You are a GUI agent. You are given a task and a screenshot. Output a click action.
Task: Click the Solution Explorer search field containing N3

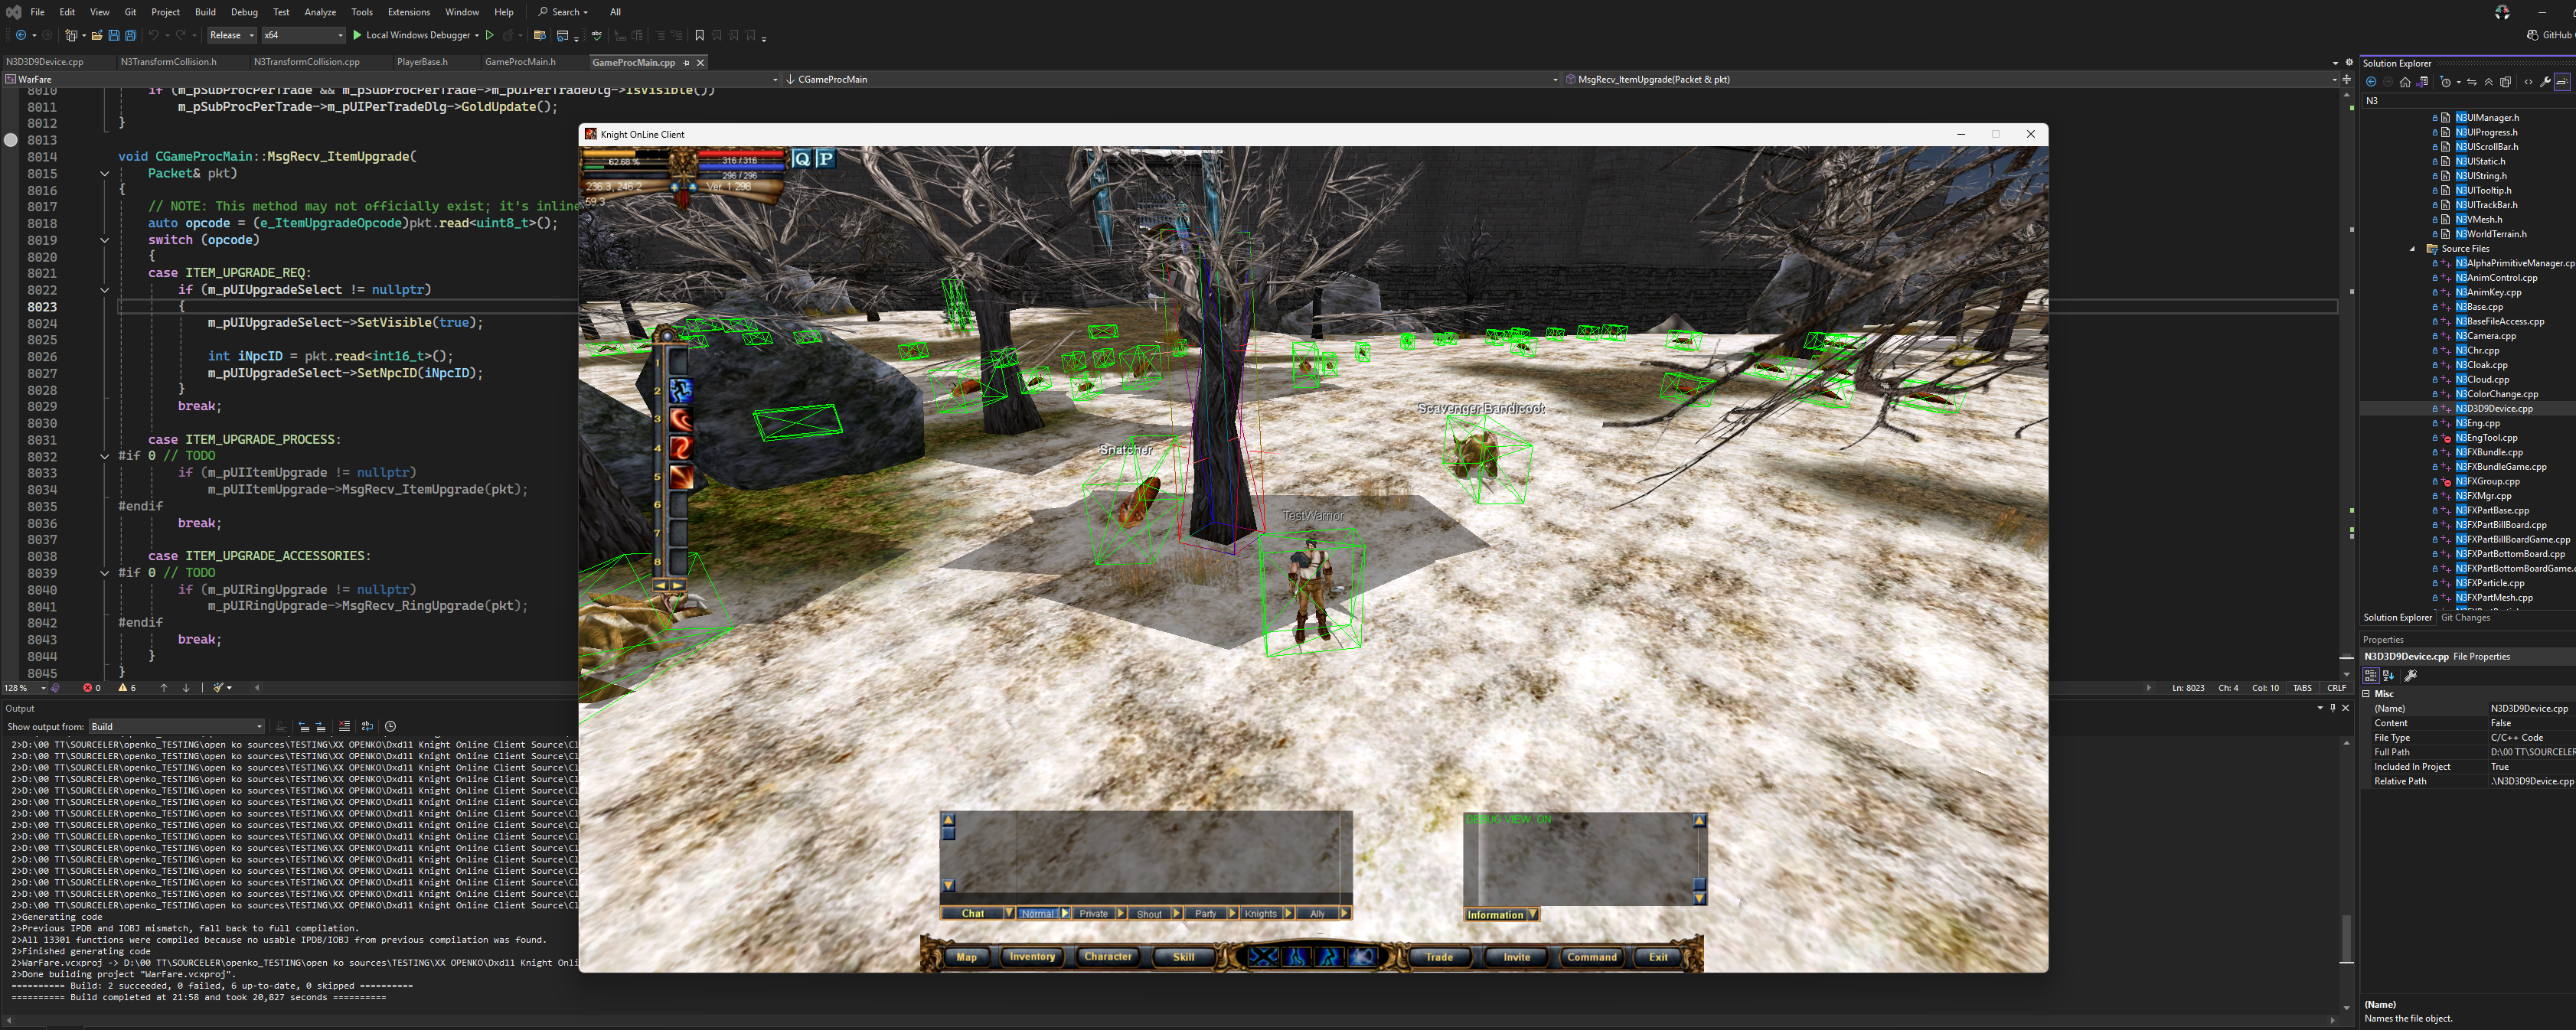click(2467, 101)
